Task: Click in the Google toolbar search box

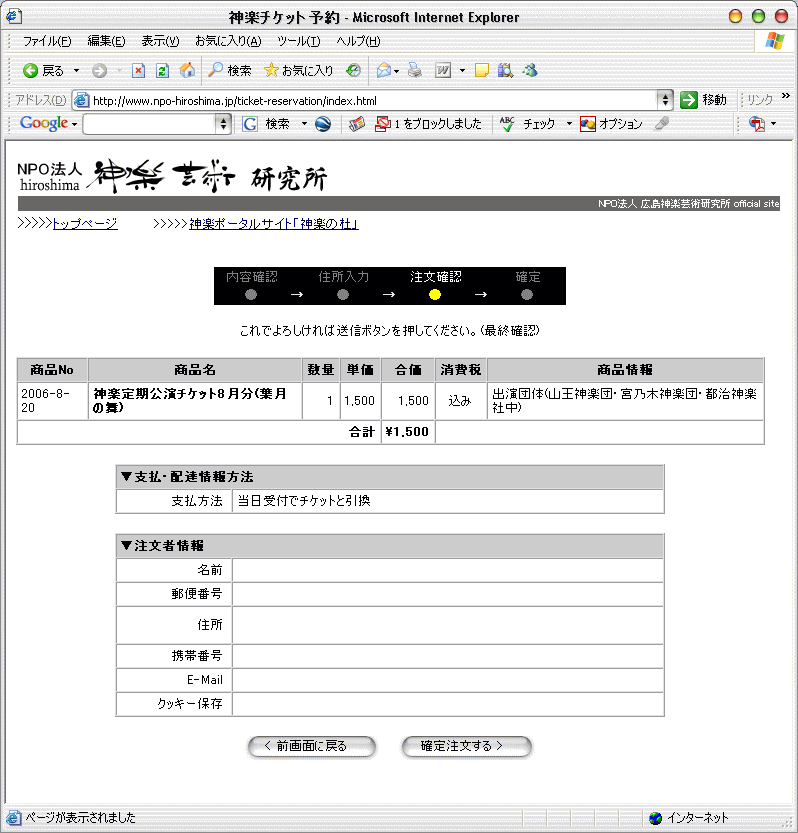Action: coord(150,124)
